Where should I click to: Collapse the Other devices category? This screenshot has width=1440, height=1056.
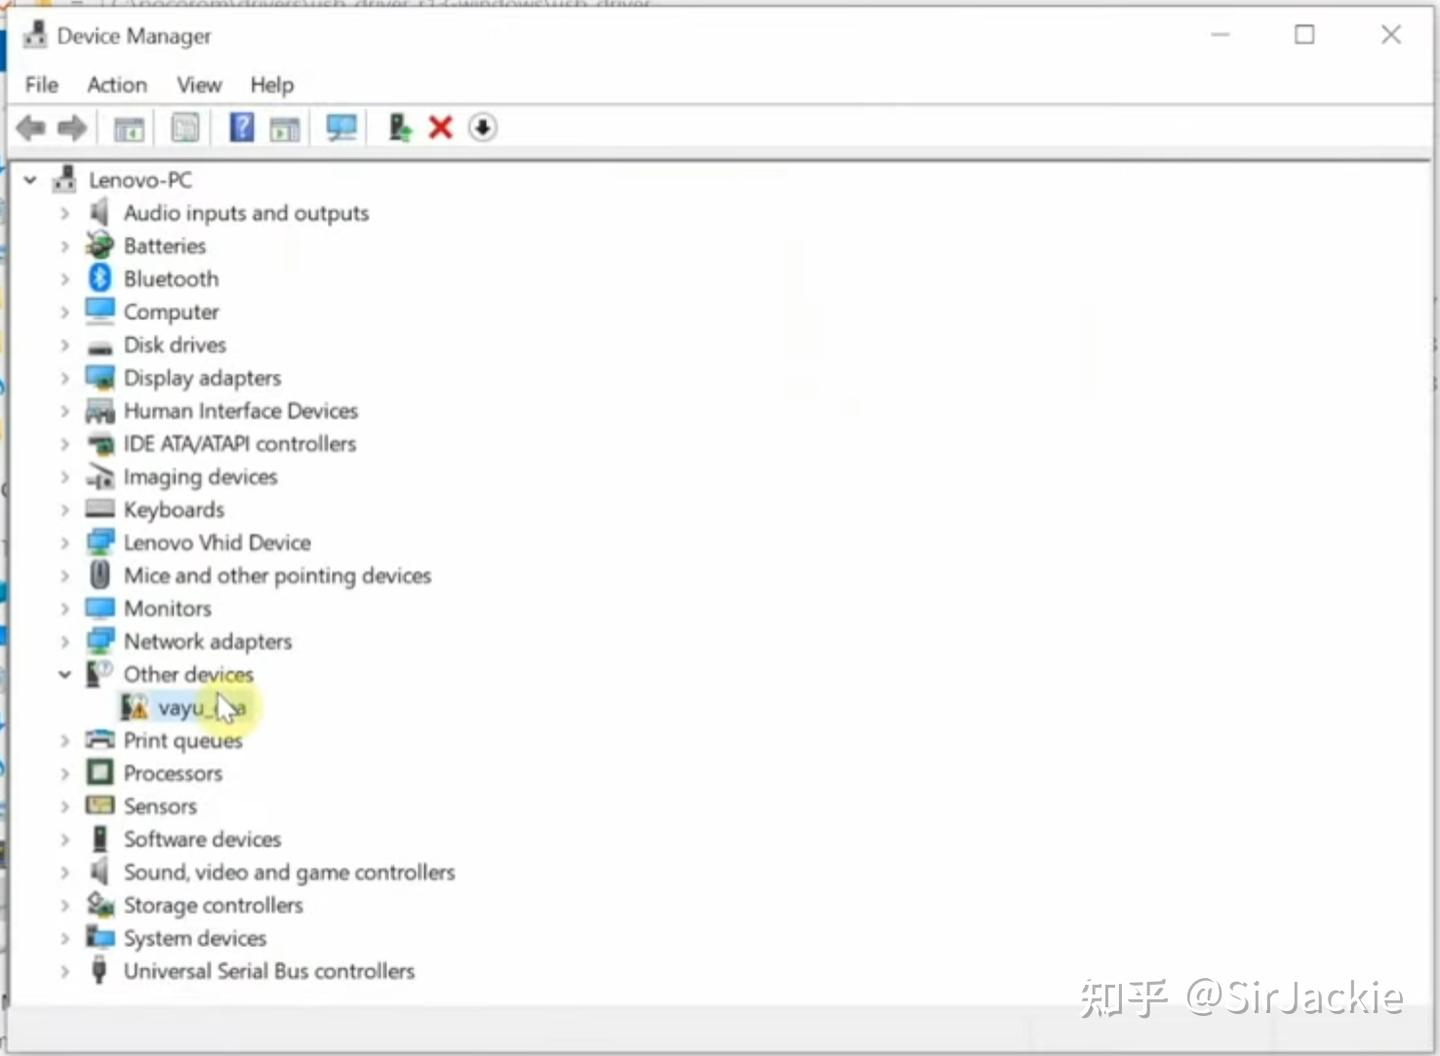pyautogui.click(x=65, y=674)
